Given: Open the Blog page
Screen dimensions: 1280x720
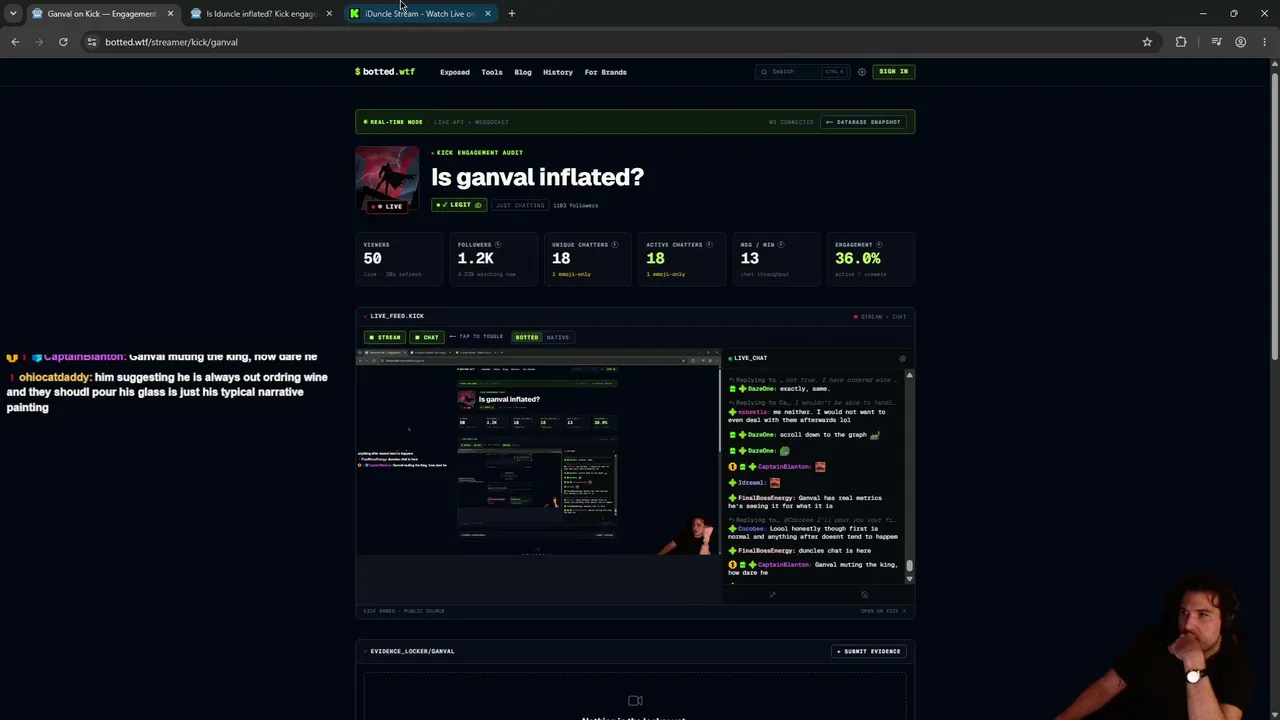Looking at the screenshot, I should 523,72.
